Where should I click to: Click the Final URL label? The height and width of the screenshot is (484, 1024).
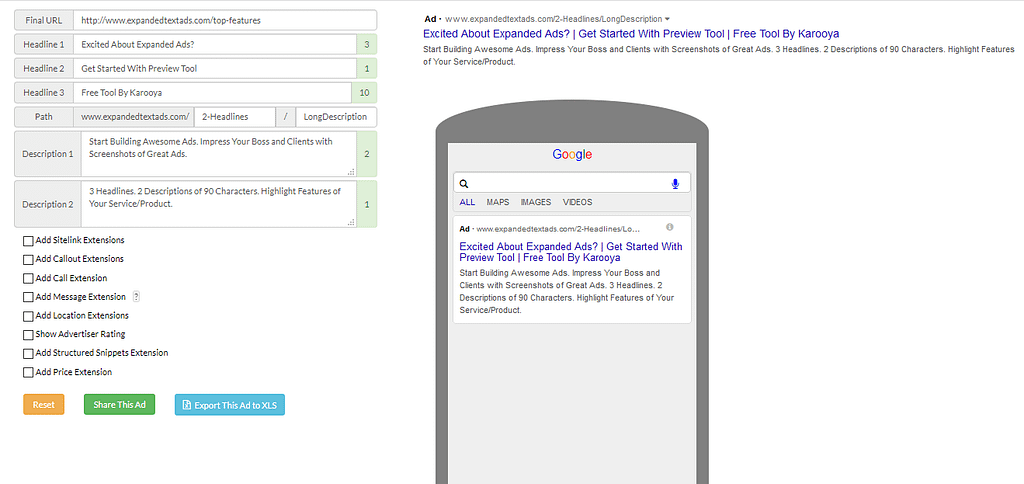tap(44, 20)
